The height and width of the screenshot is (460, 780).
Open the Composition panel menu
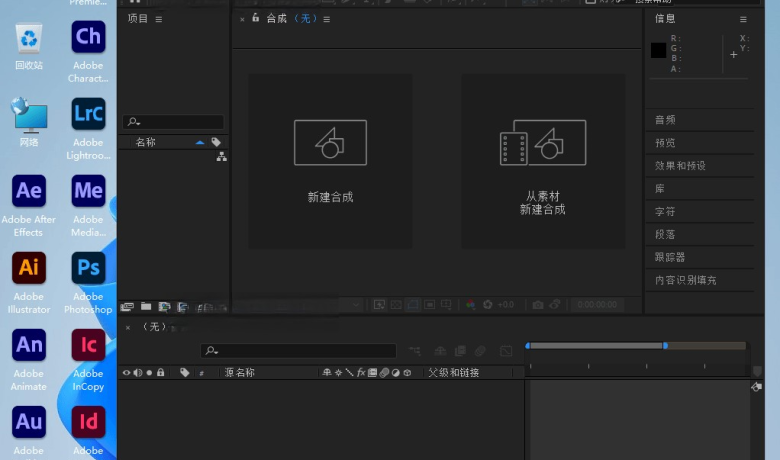coord(327,19)
